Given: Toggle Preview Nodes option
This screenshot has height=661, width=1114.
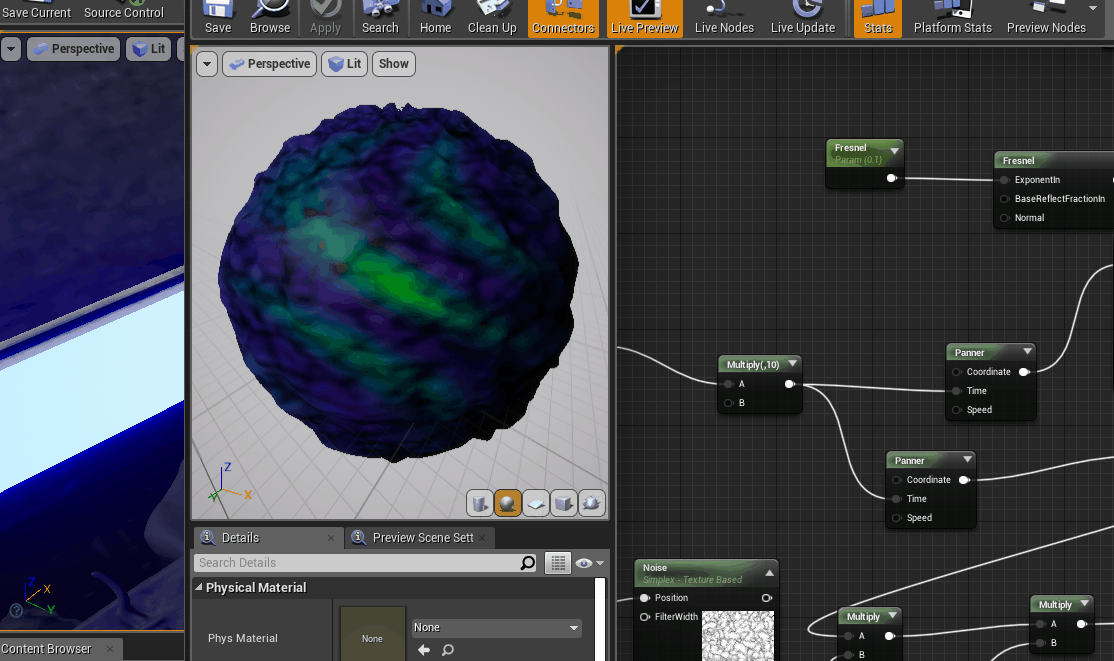Looking at the screenshot, I should click(x=1046, y=18).
